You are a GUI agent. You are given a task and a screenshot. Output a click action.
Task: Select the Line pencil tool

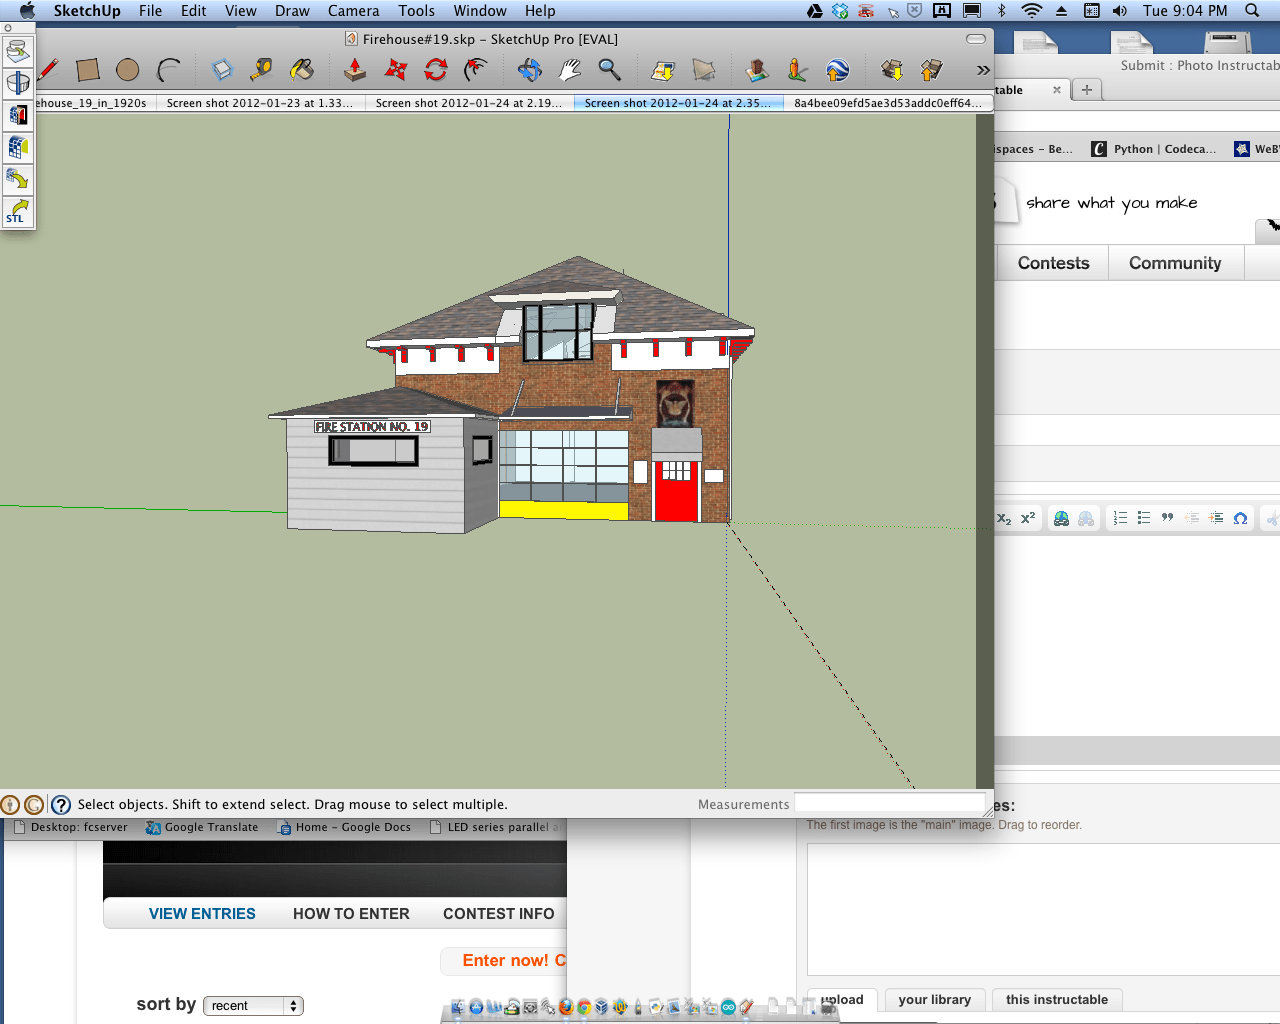47,70
